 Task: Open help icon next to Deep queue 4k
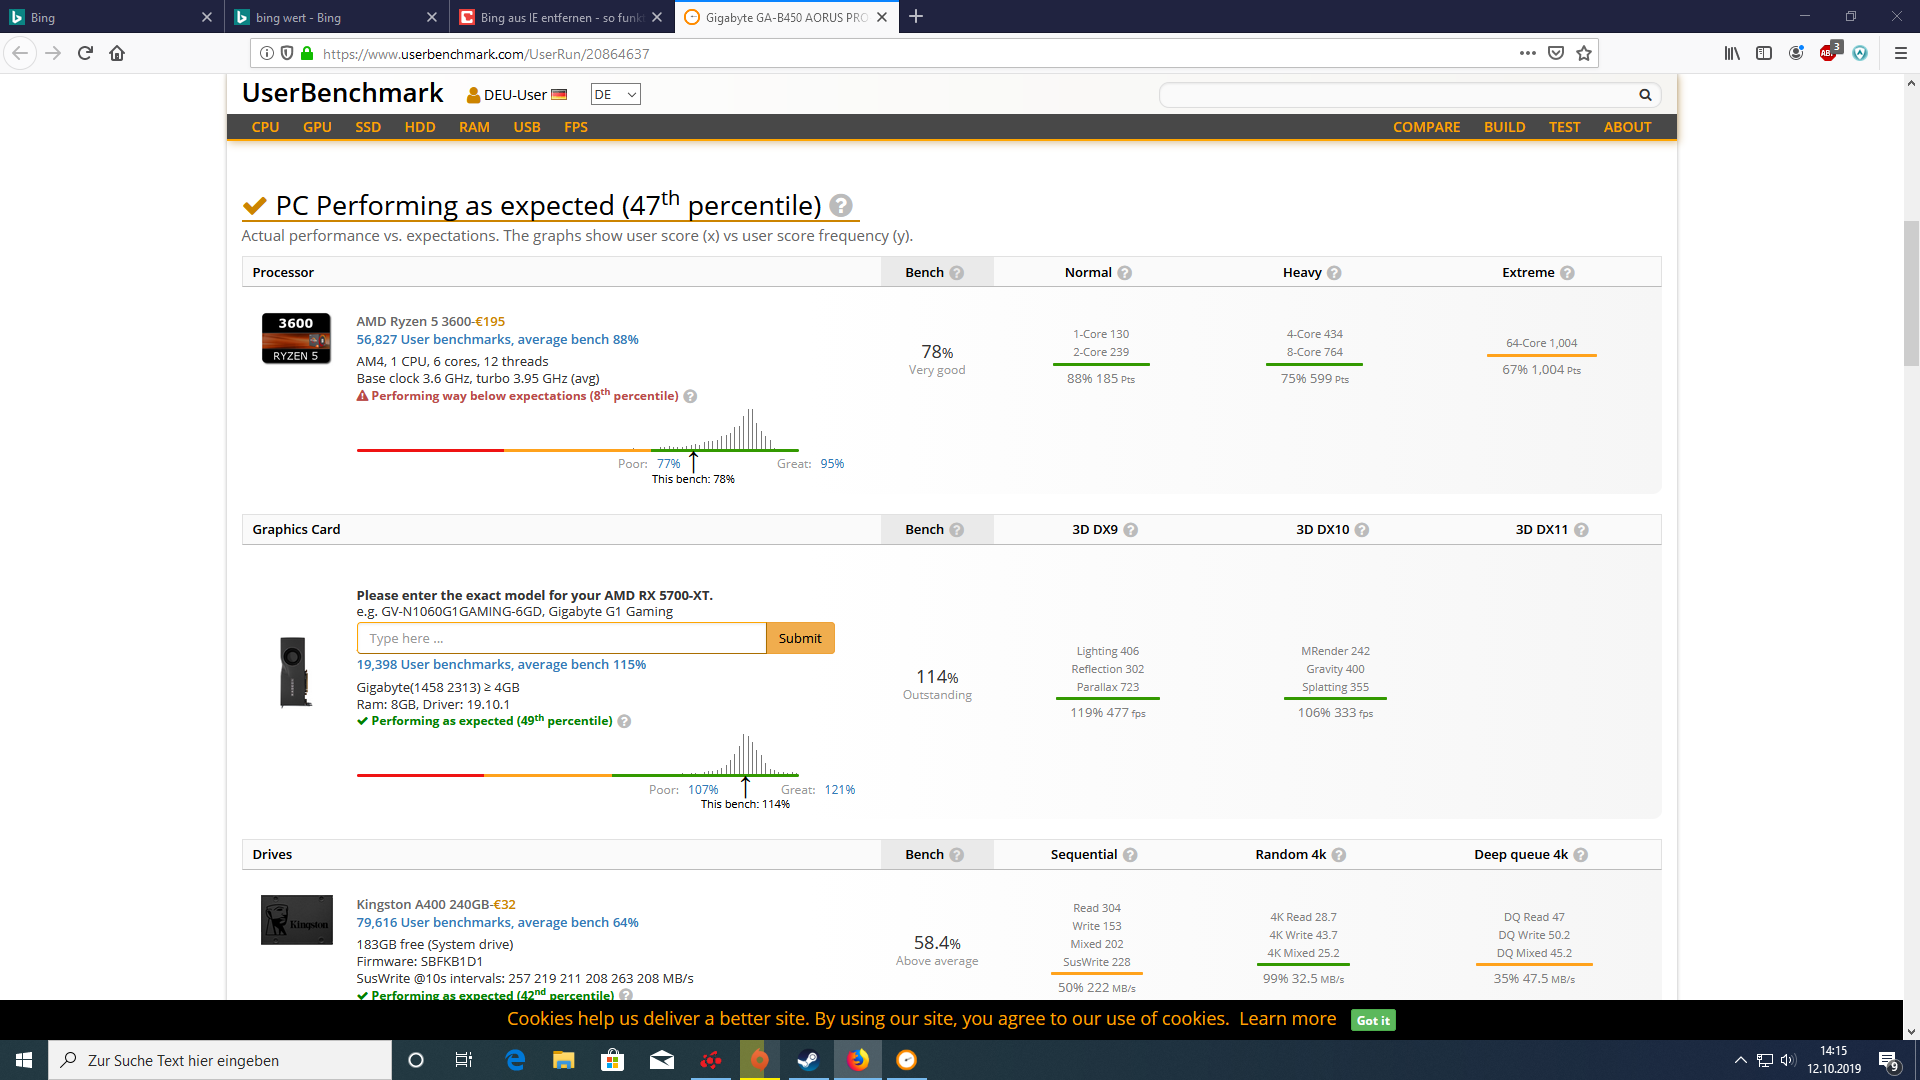(1581, 854)
